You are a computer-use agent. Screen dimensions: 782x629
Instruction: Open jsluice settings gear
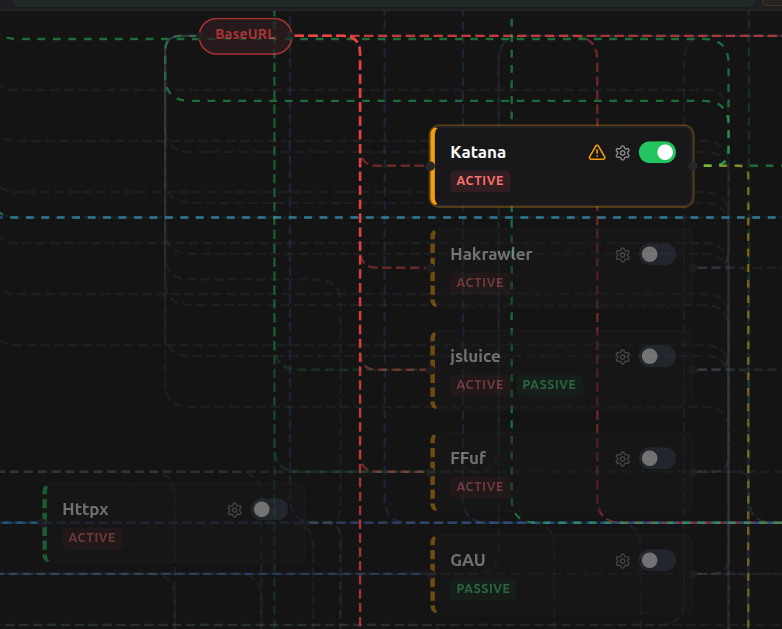[x=622, y=357]
